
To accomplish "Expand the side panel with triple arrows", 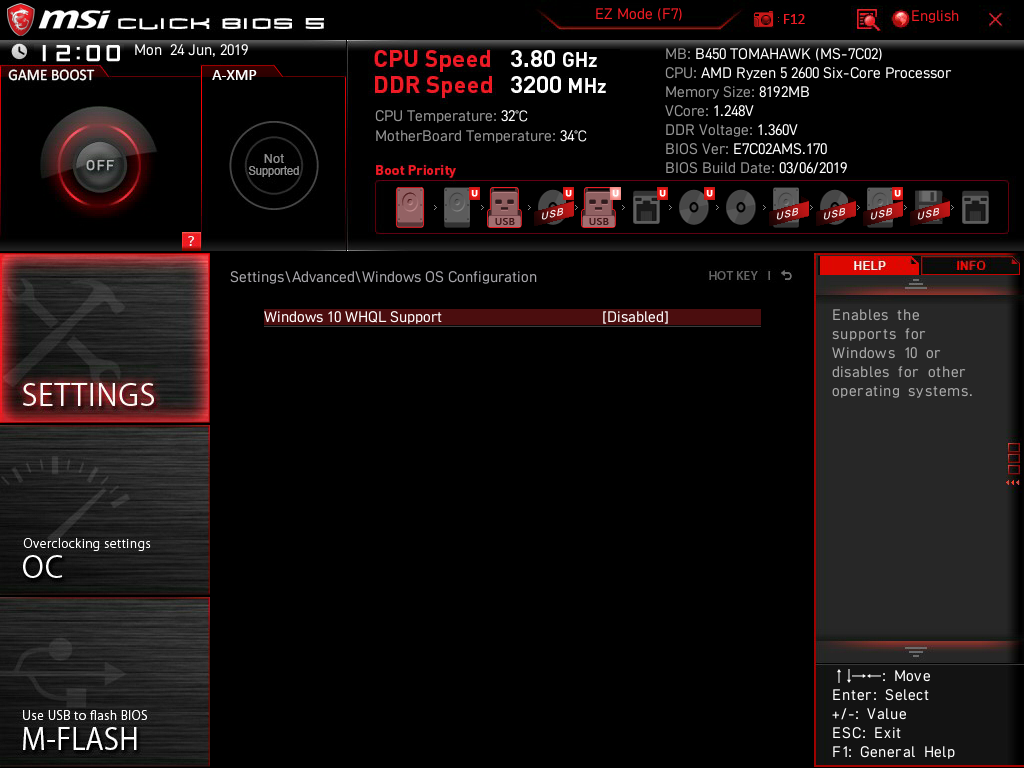I will (1012, 483).
